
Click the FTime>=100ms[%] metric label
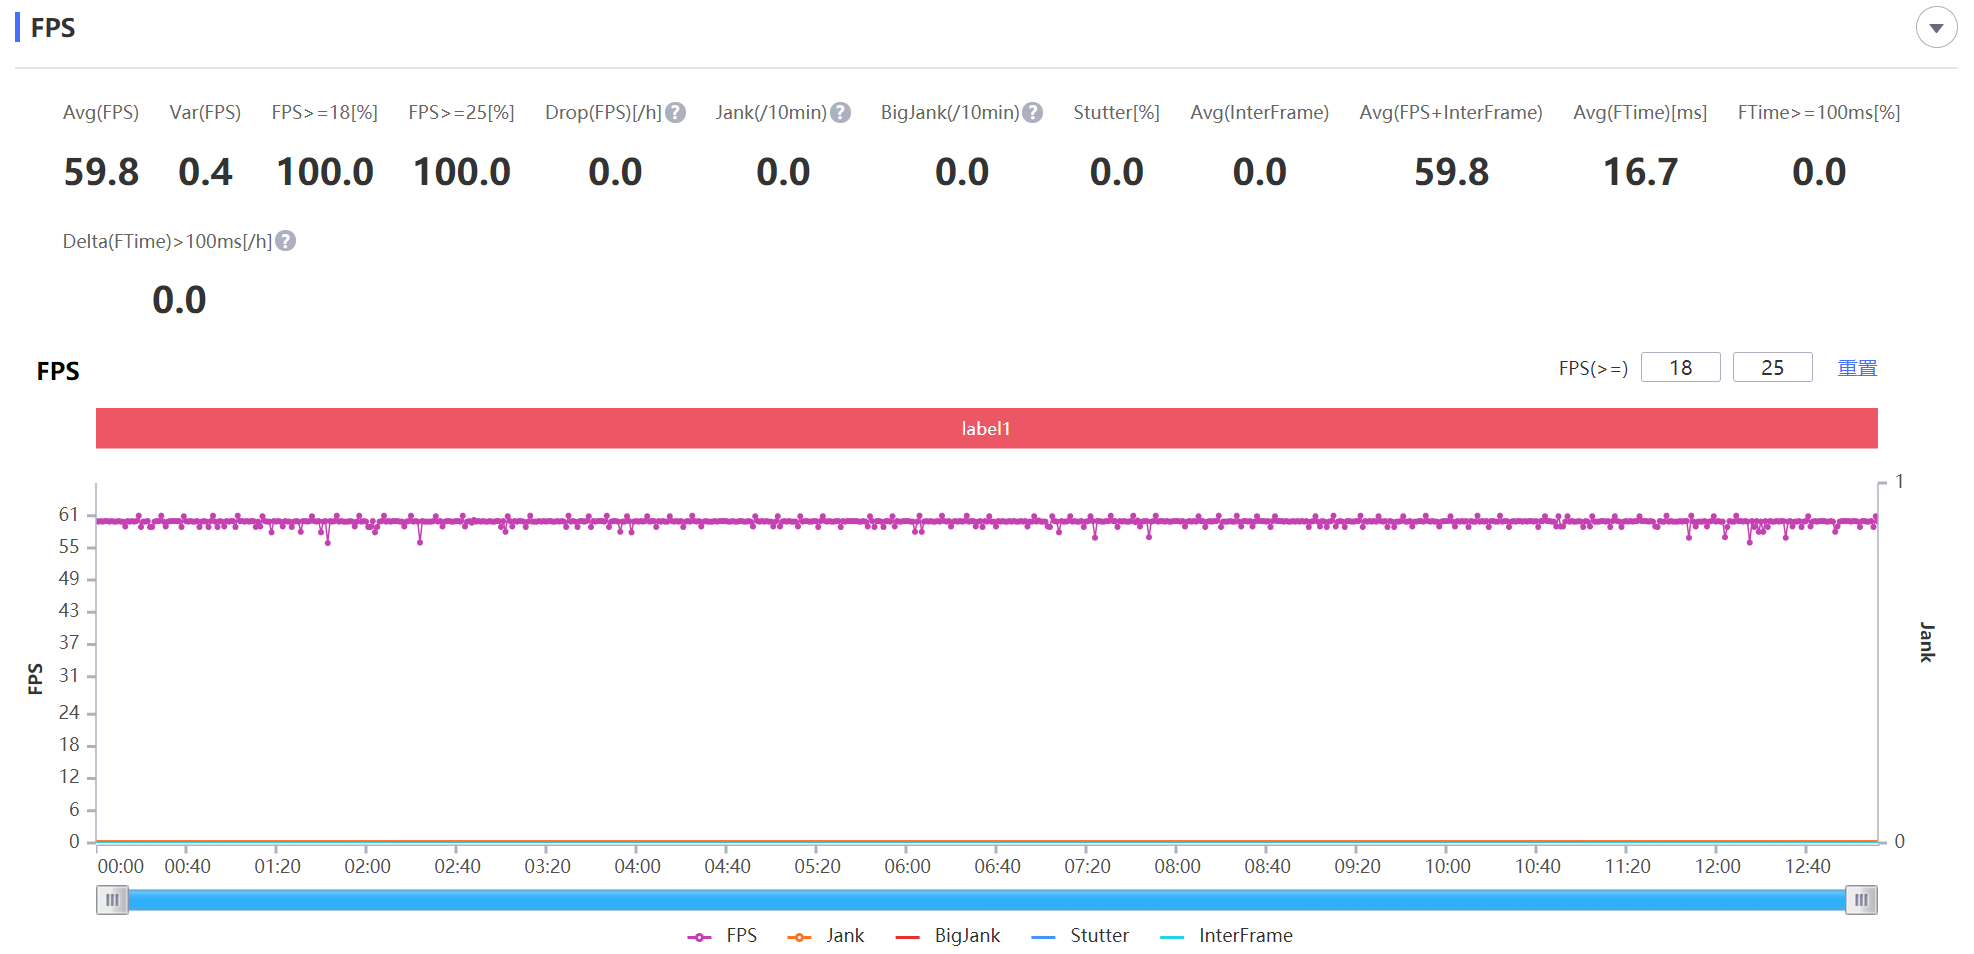click(1819, 113)
